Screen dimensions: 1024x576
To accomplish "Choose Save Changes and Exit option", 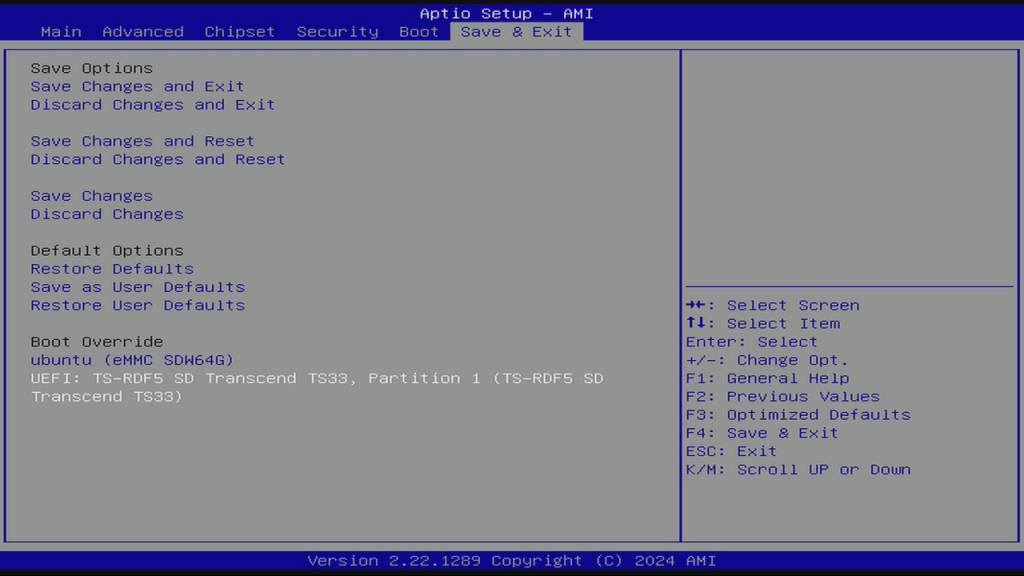I will (x=137, y=86).
